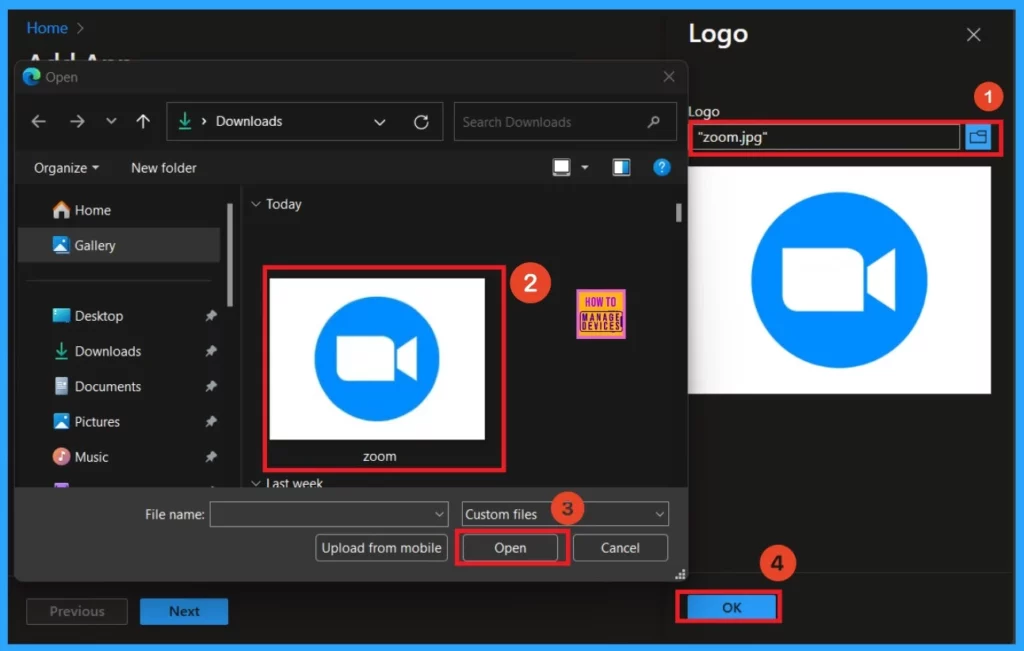This screenshot has height=651, width=1024.
Task: Toggle the preview pane
Action: pyautogui.click(x=621, y=167)
